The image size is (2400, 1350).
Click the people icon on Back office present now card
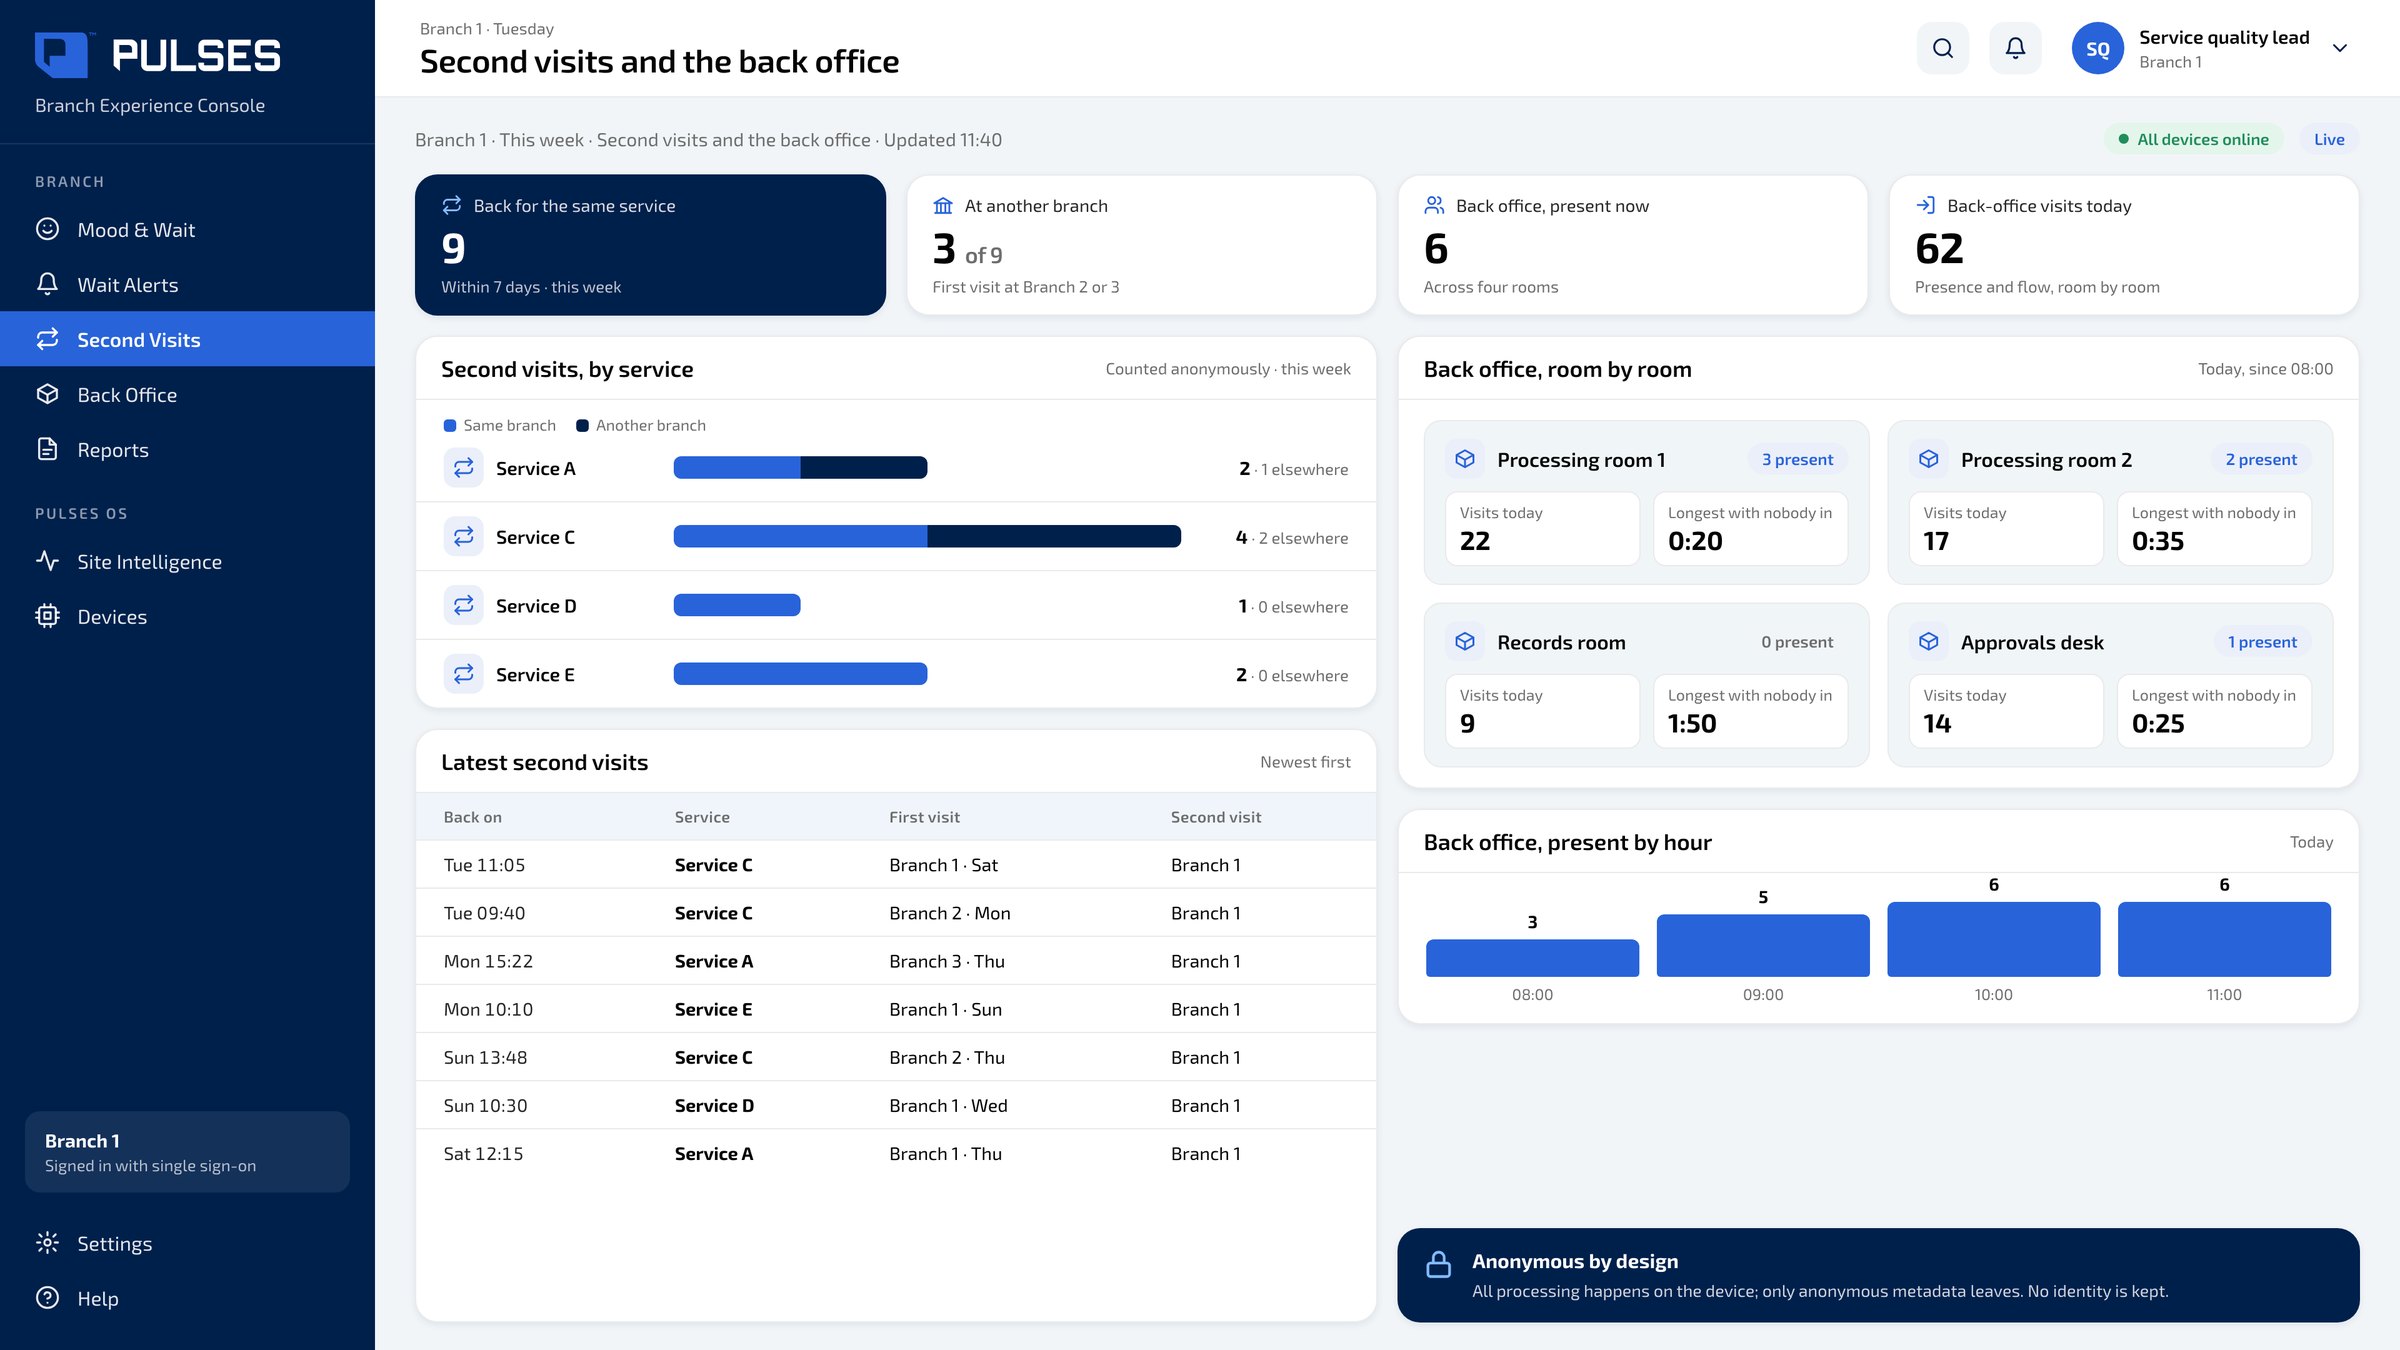1434,205
